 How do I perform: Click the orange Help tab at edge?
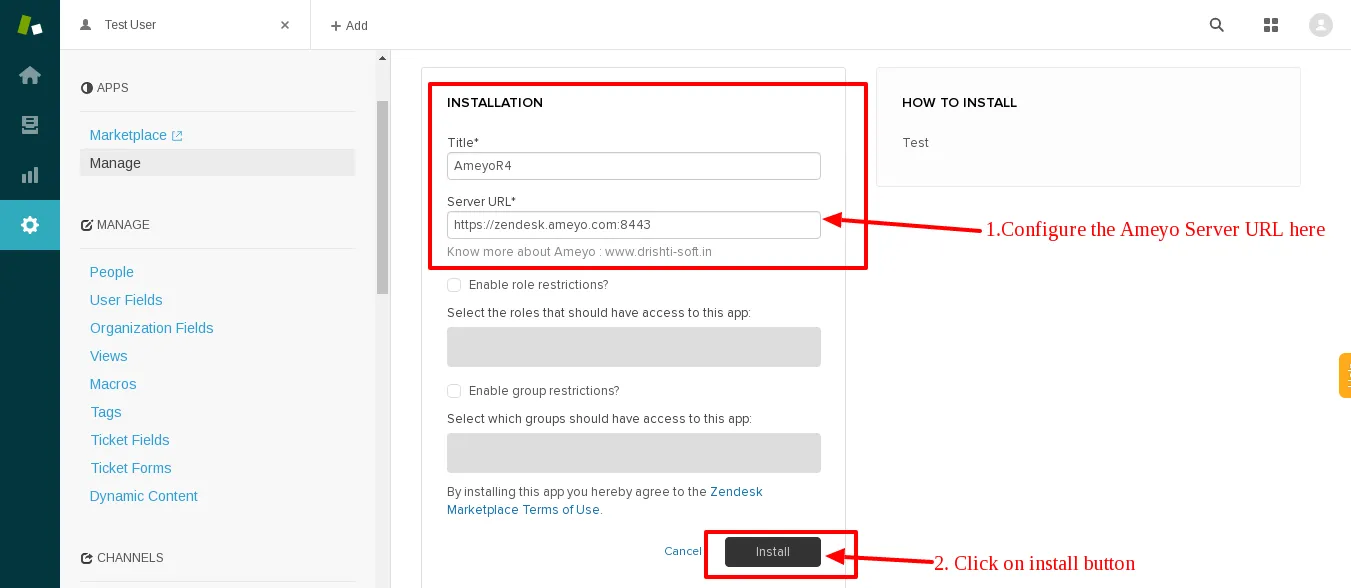coord(1345,376)
